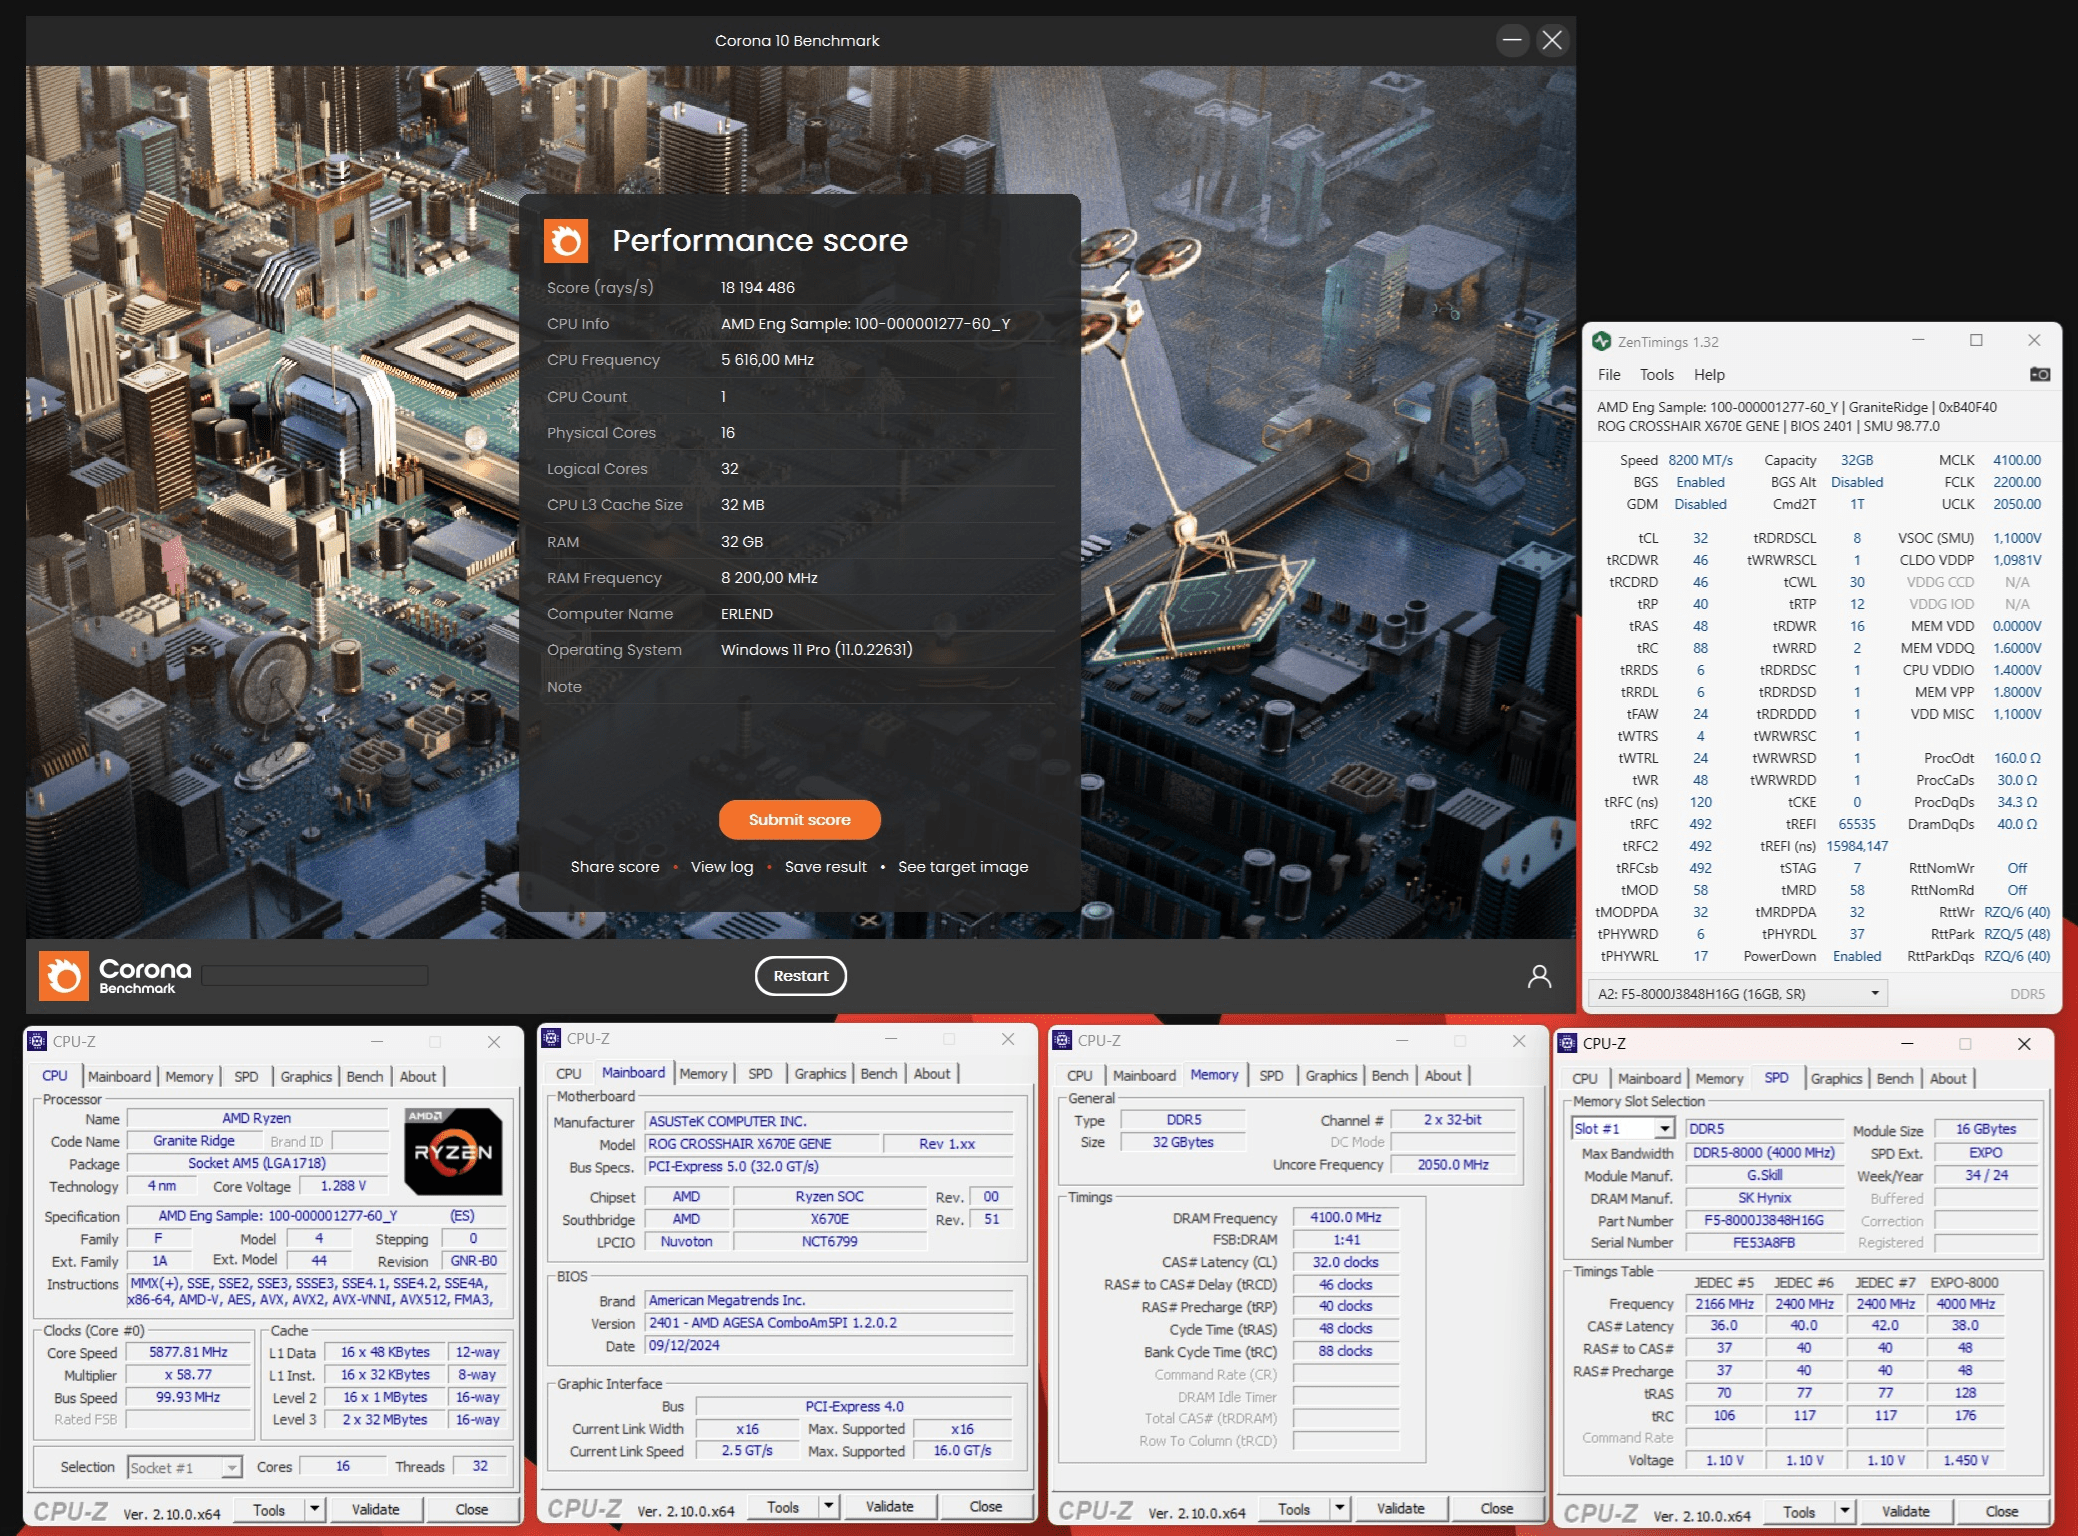Click Tools button in CPU-Z Memory window
Viewport: 2078px width, 1536px height.
coord(1293,1508)
